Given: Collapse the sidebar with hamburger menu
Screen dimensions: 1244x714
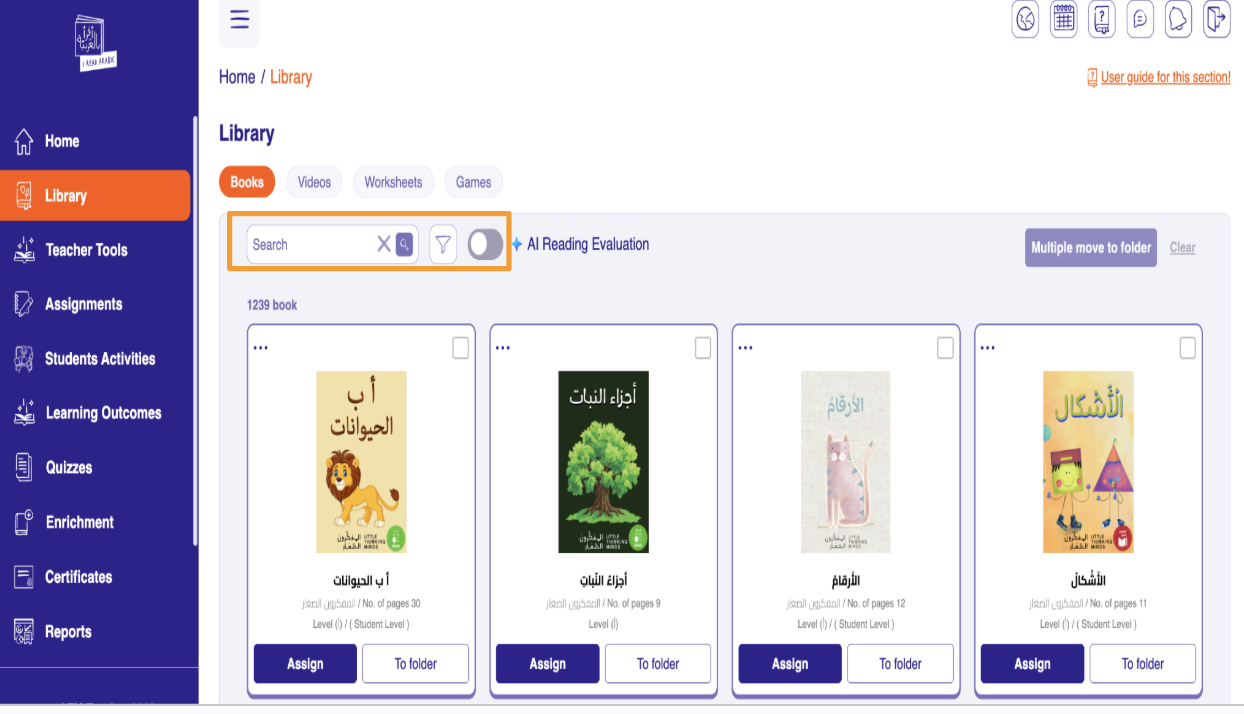Looking at the screenshot, I should (239, 19).
